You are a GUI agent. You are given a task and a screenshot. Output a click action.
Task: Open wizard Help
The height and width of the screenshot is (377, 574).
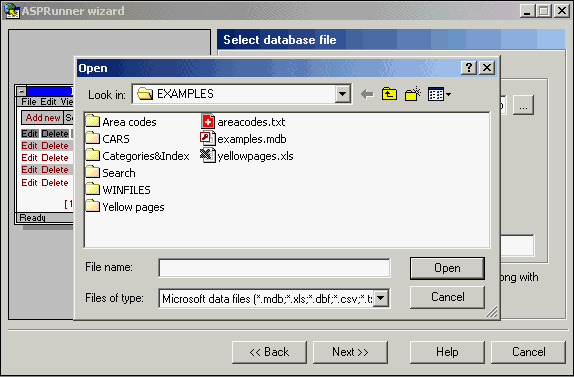447,352
